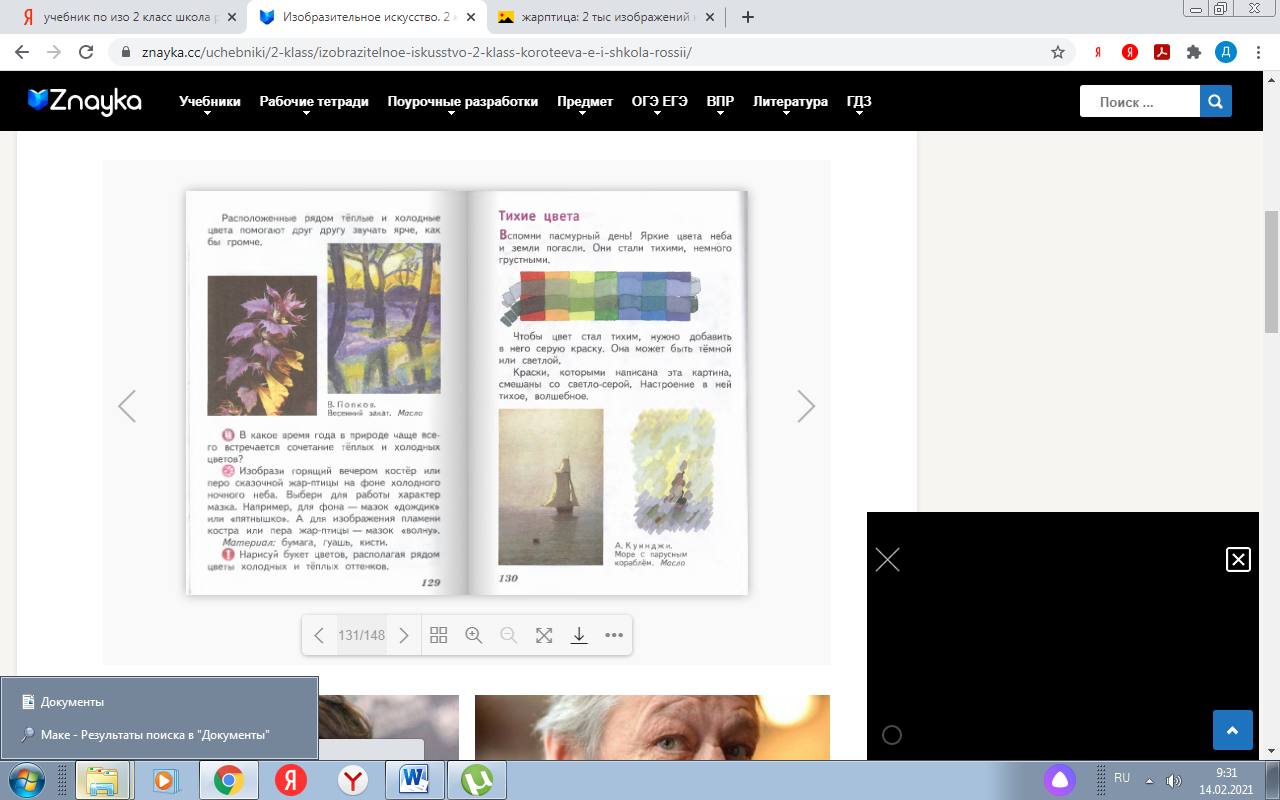Image resolution: width=1280 pixels, height=800 pixels.
Task: Open more viewer options (three dots)
Action: pos(614,635)
